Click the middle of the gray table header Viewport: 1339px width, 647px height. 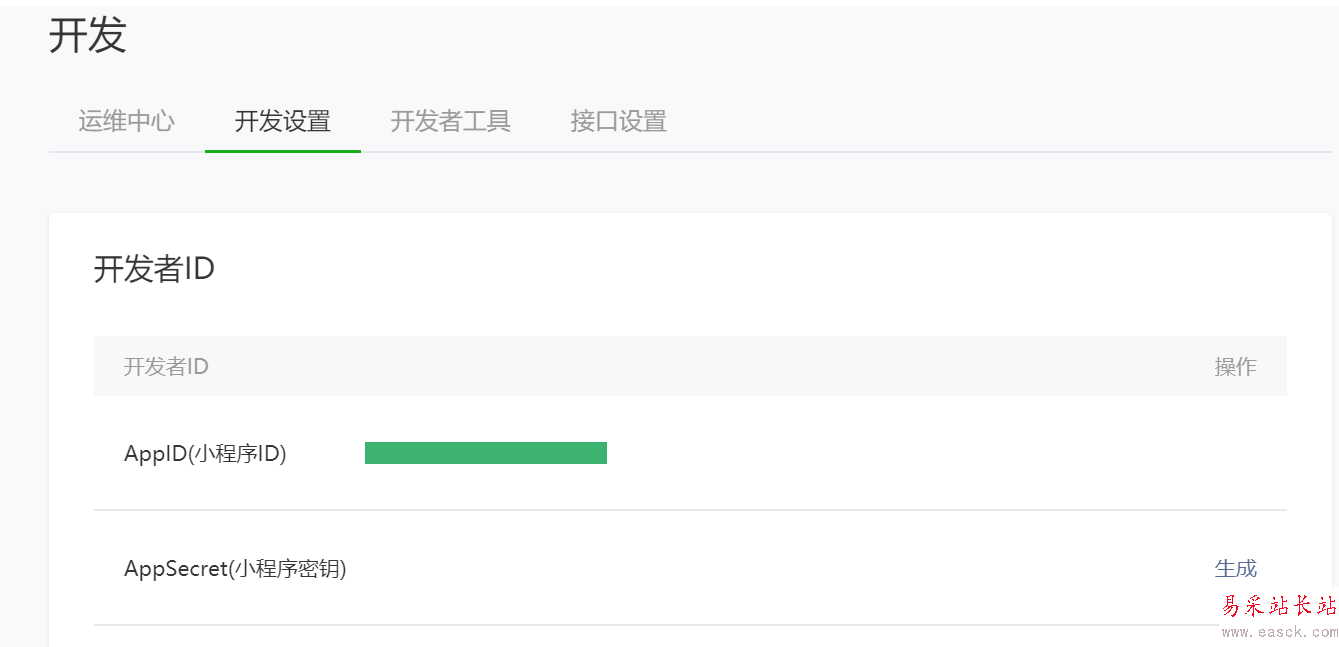[690, 367]
